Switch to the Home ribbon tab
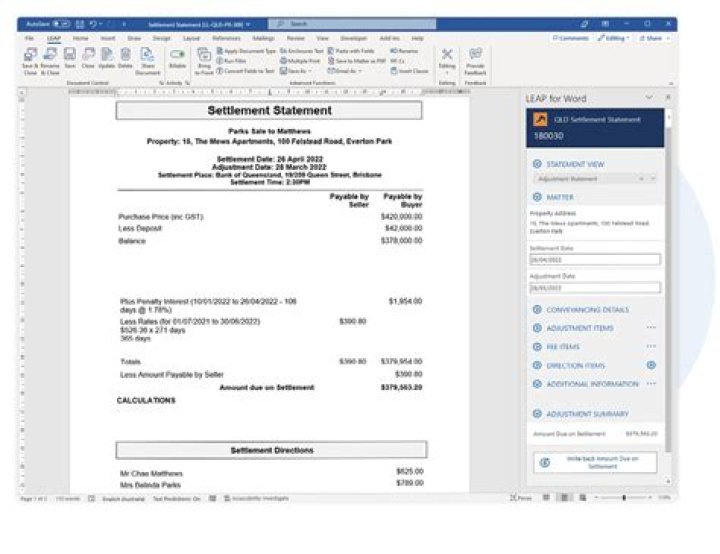This screenshot has height=554, width=720. coord(80,38)
